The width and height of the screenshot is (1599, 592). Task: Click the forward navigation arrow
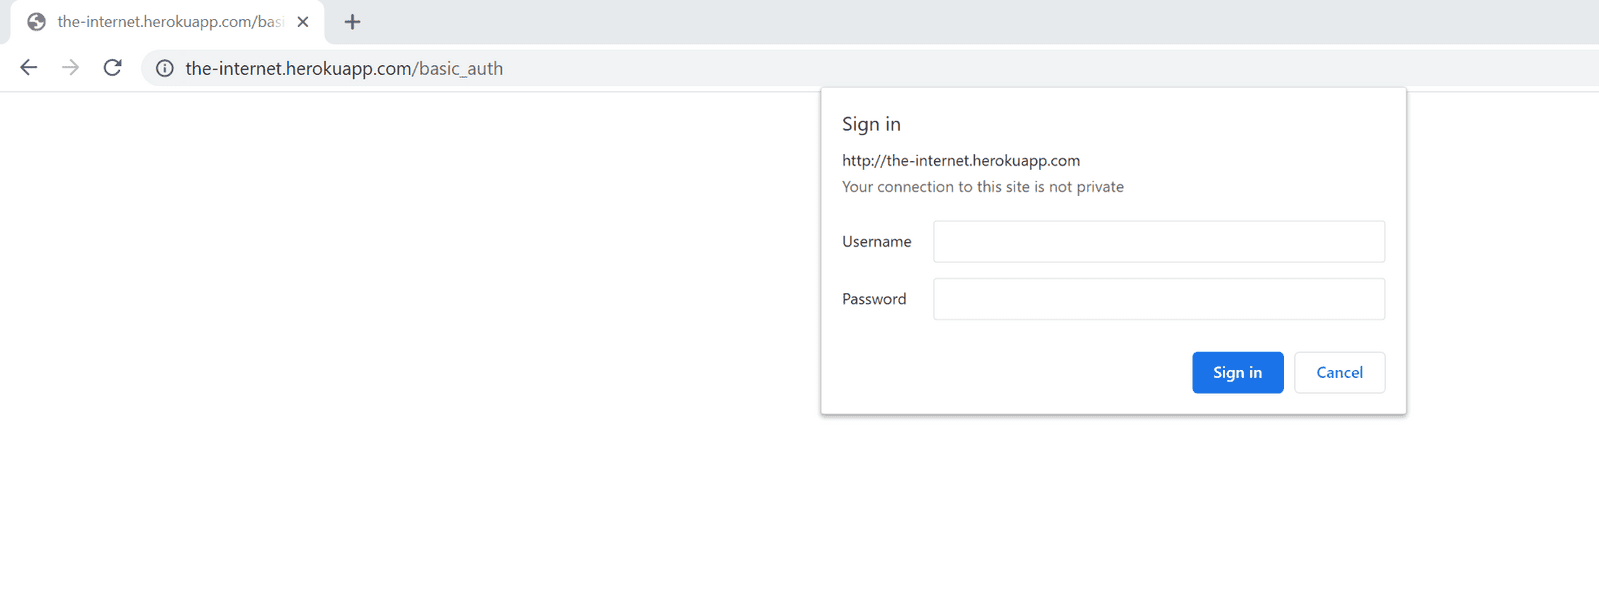pyautogui.click(x=70, y=67)
